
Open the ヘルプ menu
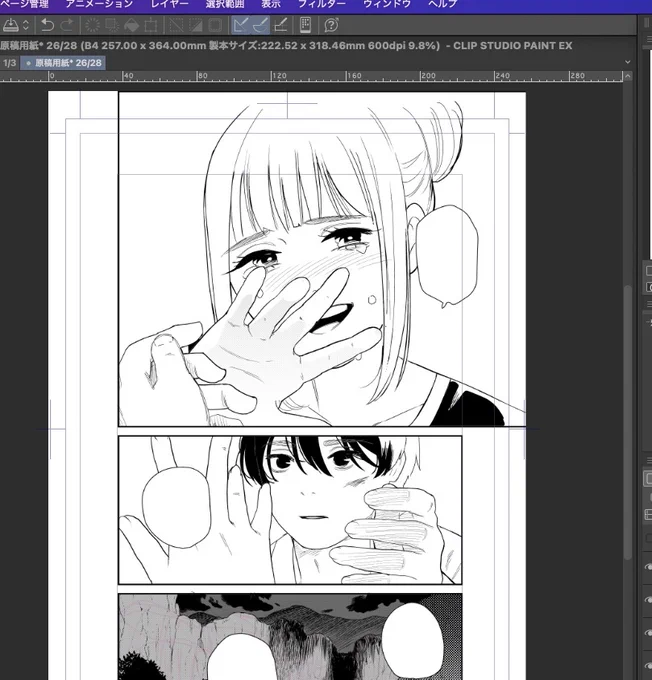tap(443, 4)
